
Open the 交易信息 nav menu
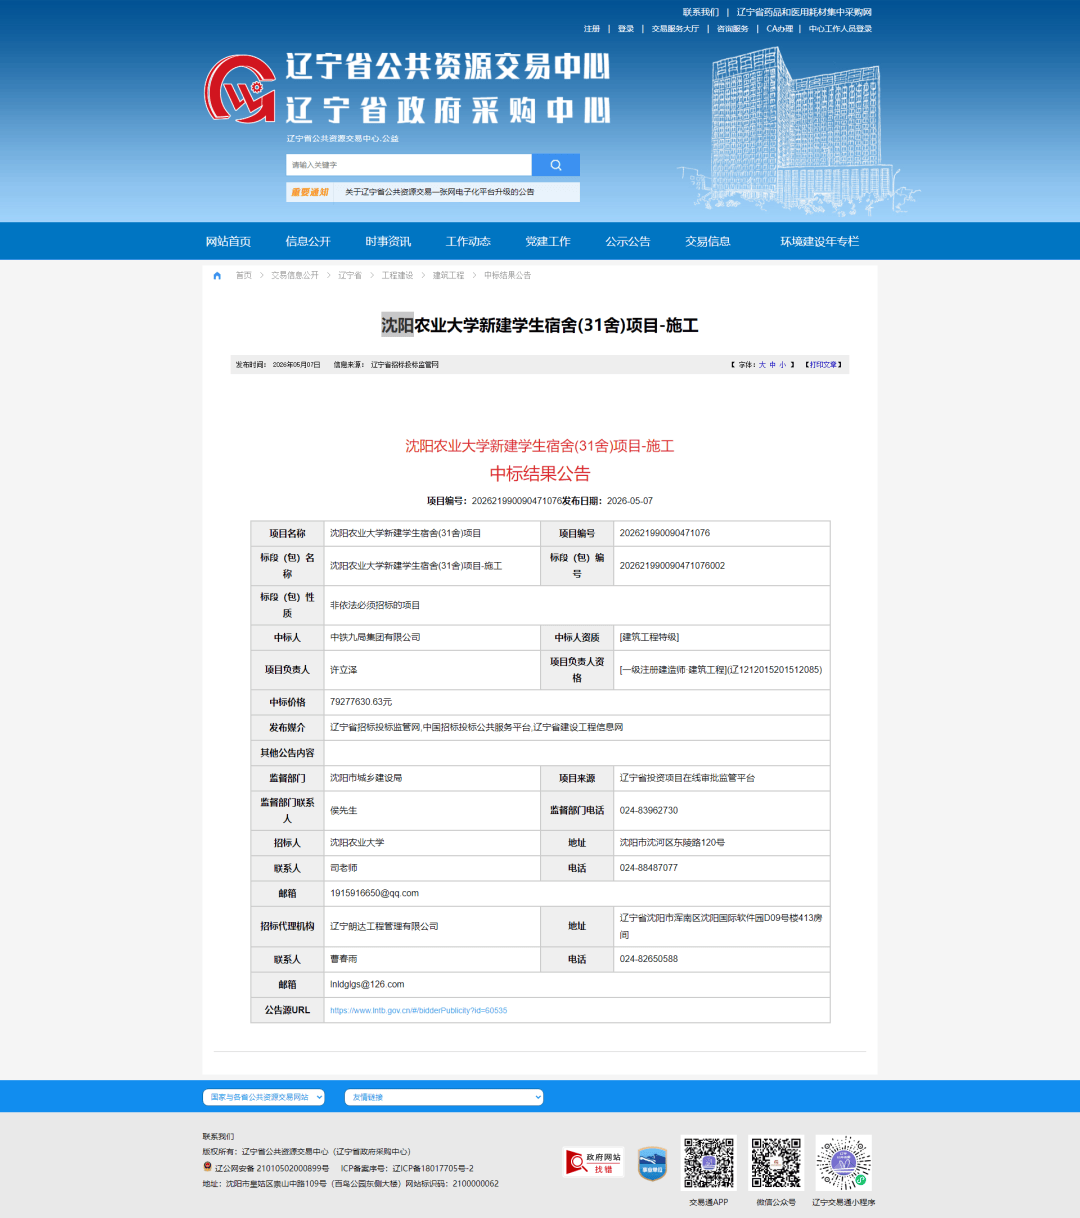tap(708, 241)
